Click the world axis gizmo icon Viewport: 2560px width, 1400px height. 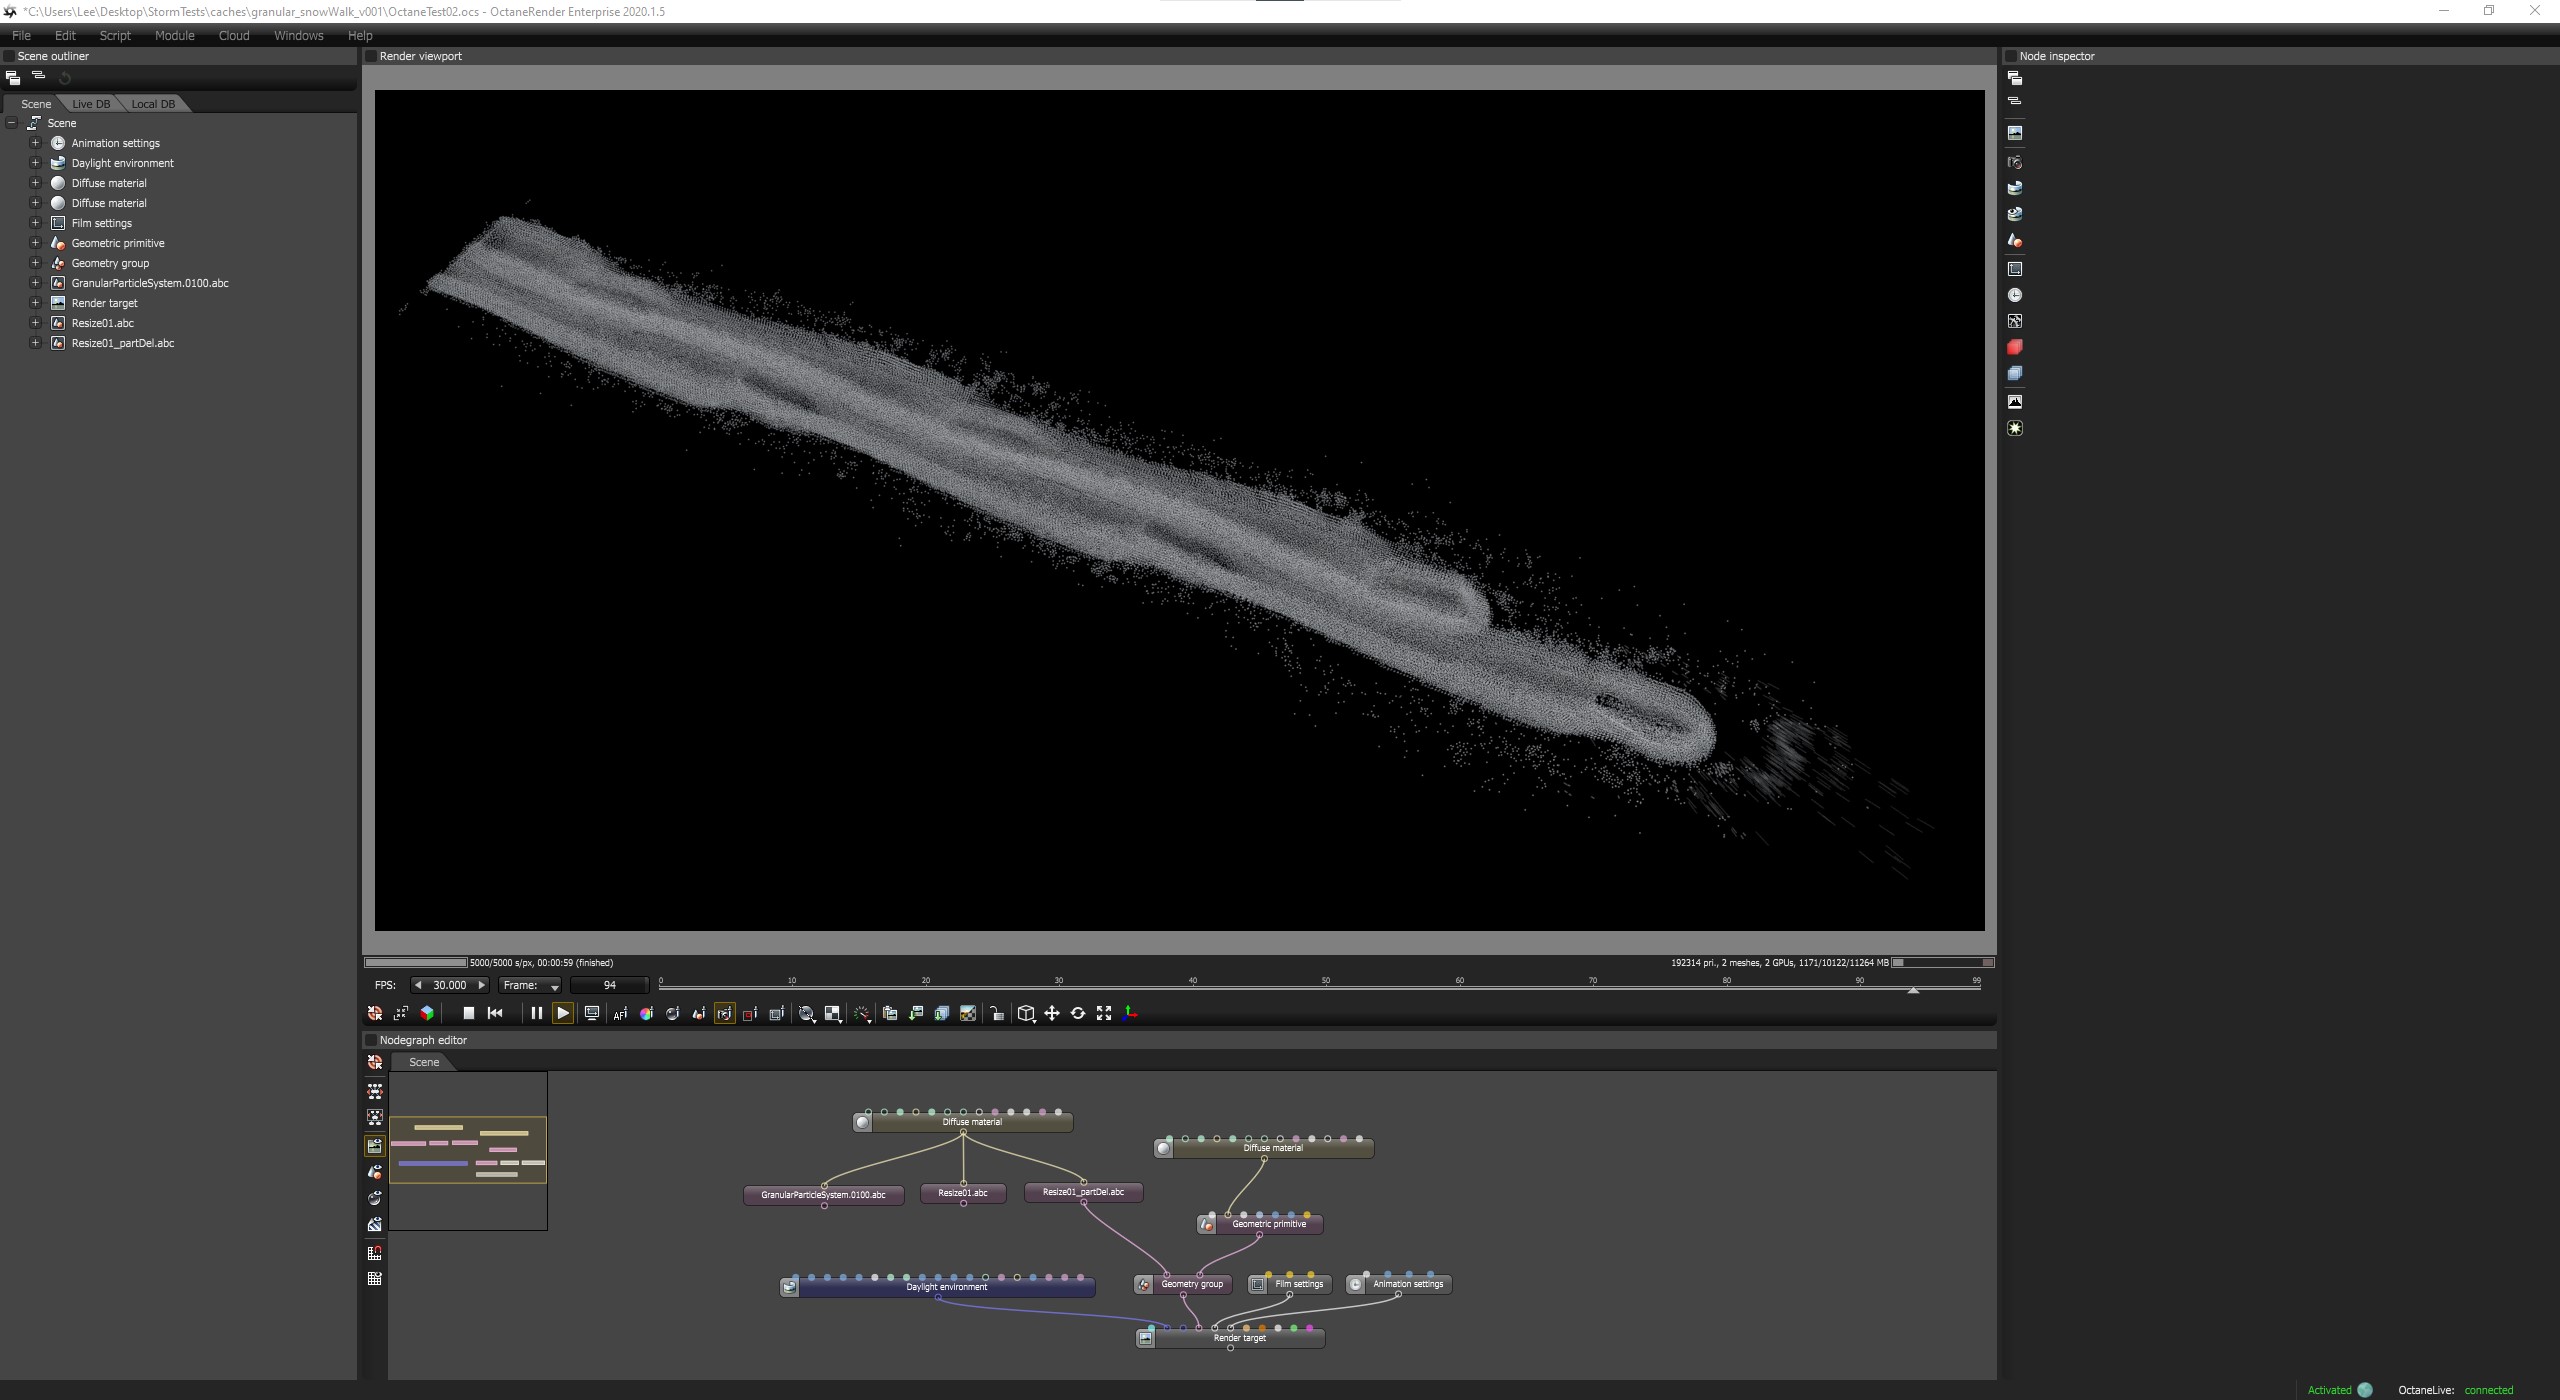tap(1130, 1013)
